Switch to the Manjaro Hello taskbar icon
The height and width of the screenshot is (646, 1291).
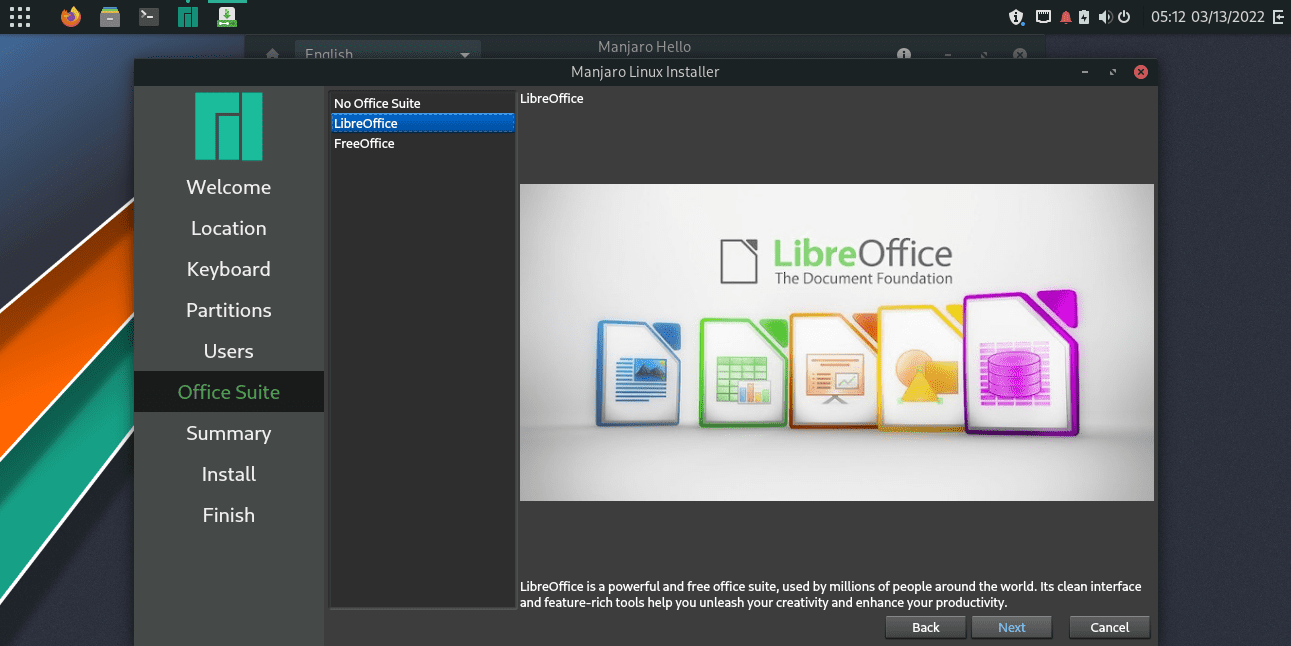[188, 16]
